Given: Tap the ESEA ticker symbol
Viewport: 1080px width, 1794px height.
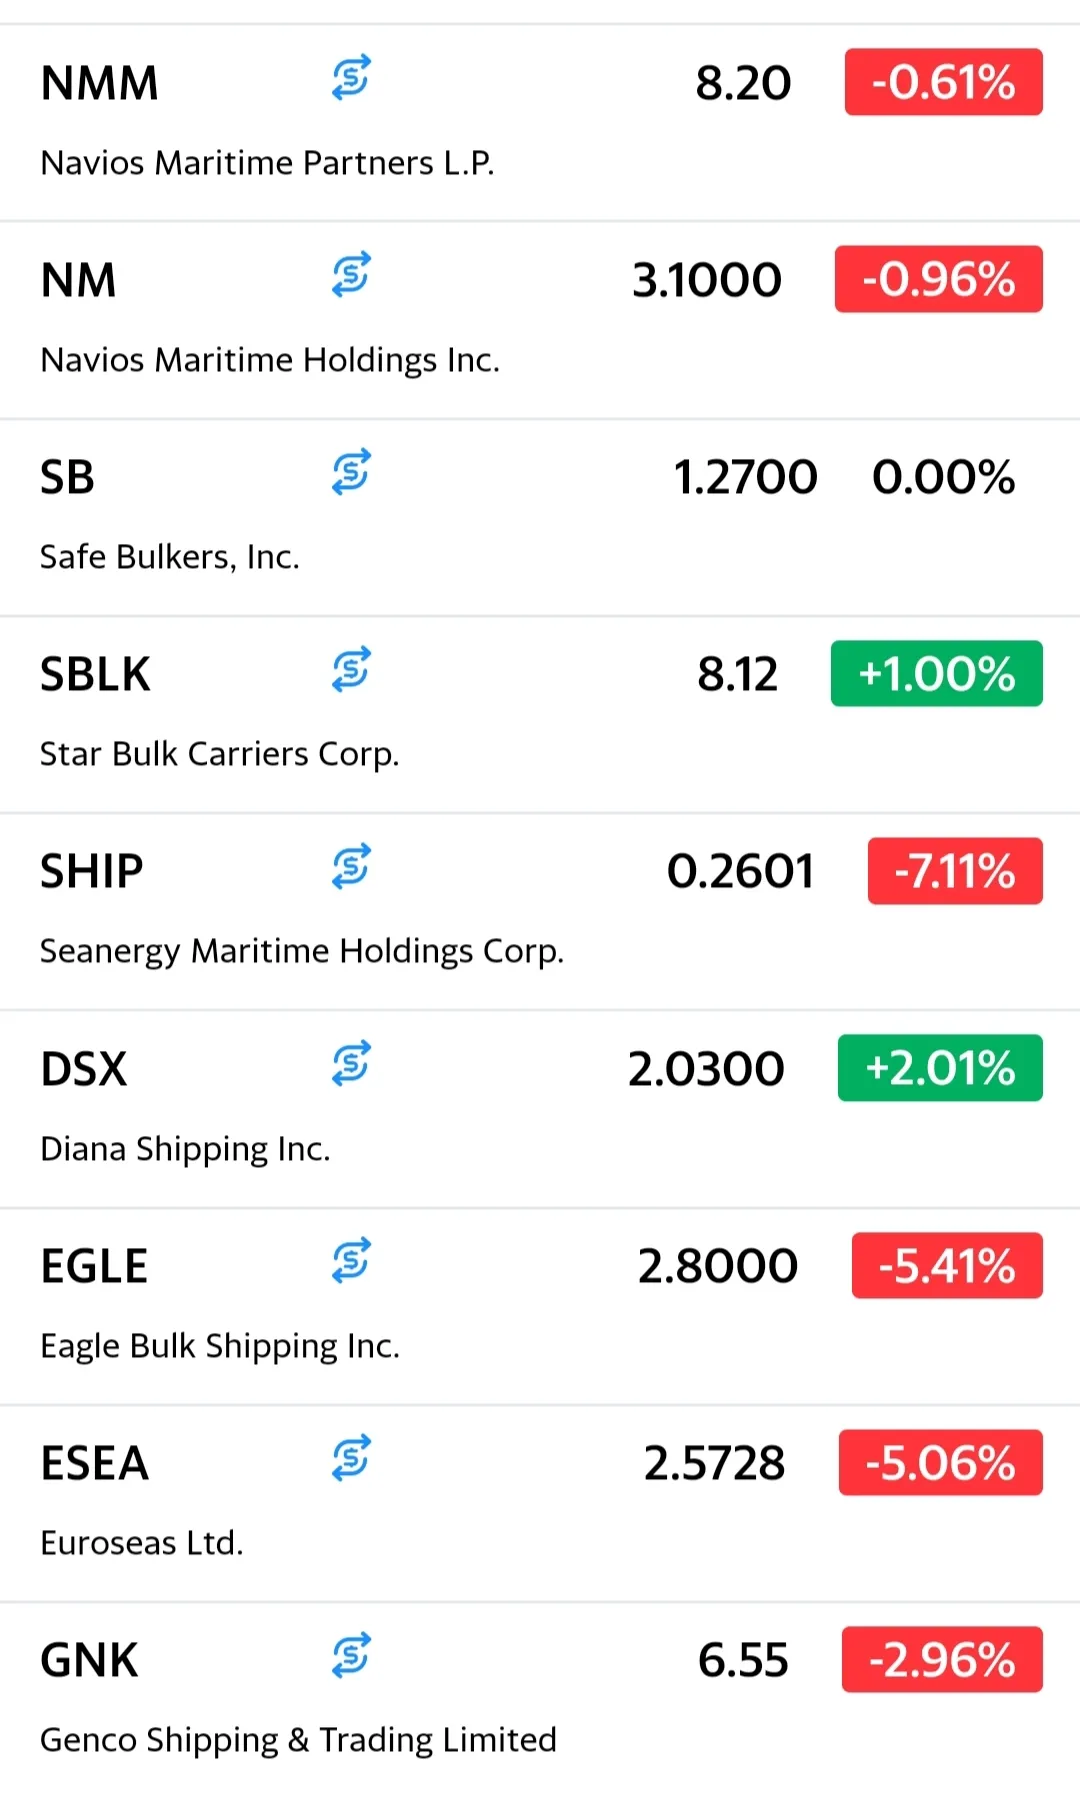Looking at the screenshot, I should (x=94, y=1463).
